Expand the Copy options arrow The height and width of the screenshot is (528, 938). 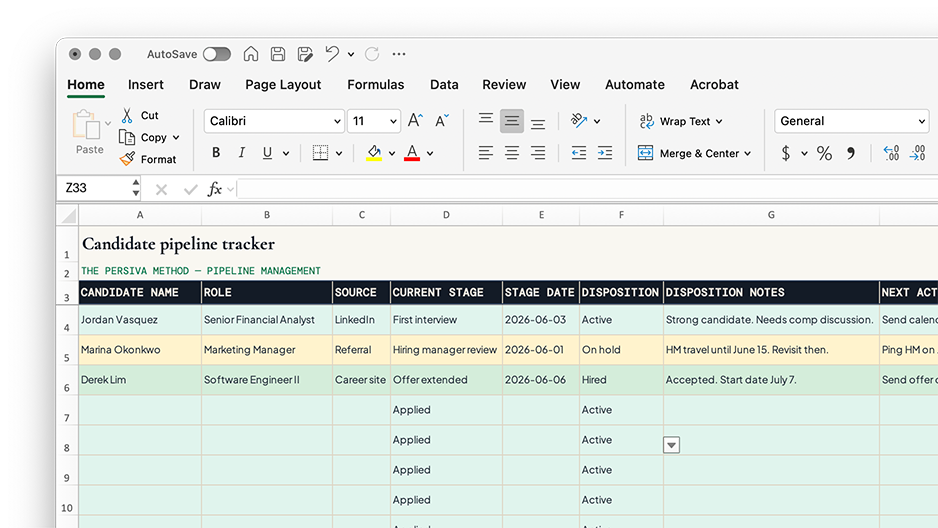tap(176, 138)
